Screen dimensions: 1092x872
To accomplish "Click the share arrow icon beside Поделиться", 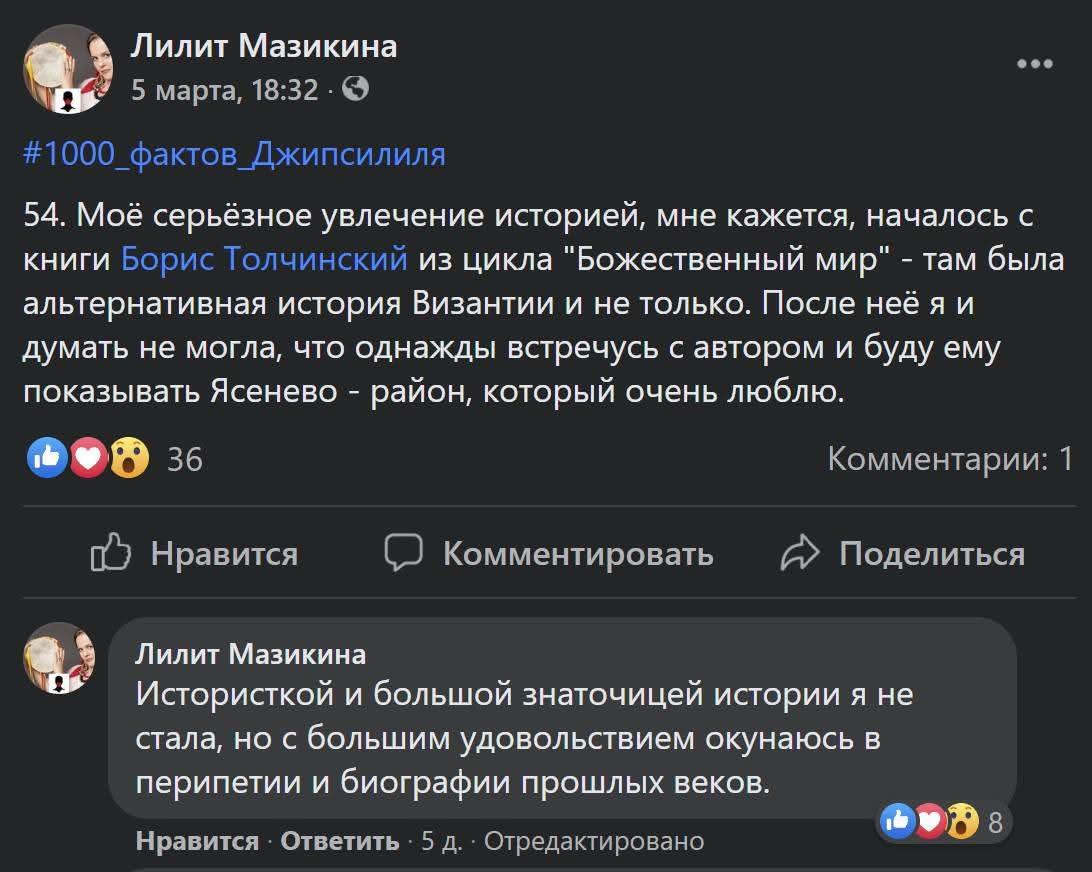I will (x=800, y=553).
